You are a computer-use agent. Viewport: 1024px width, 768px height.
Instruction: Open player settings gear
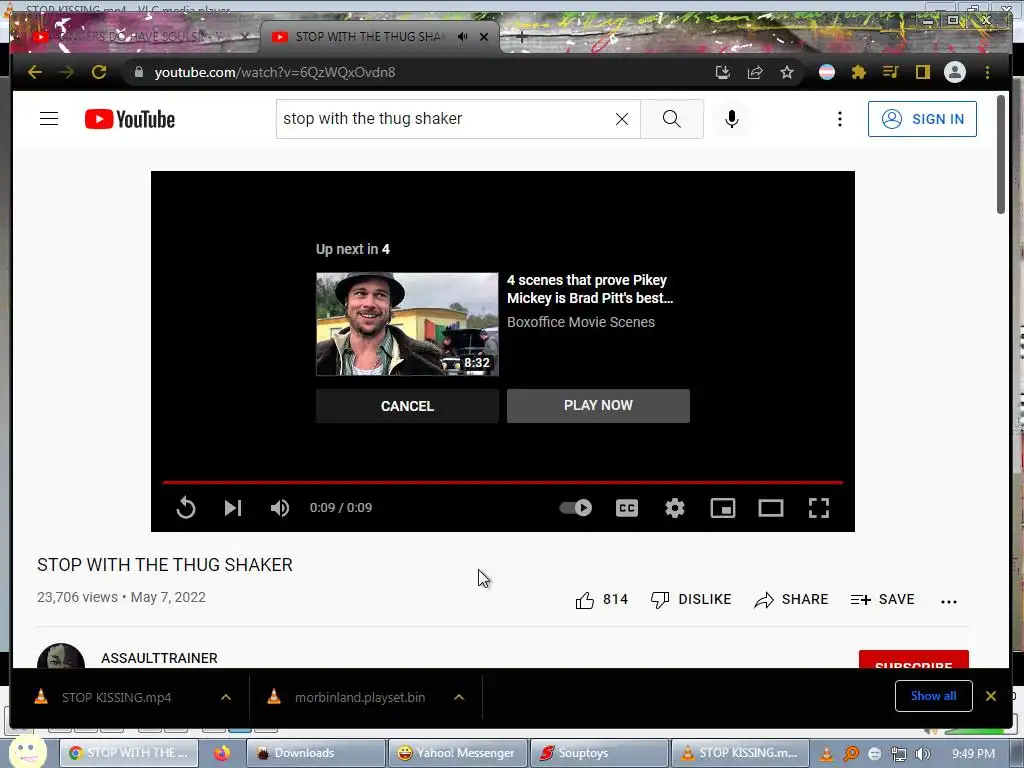tap(675, 508)
